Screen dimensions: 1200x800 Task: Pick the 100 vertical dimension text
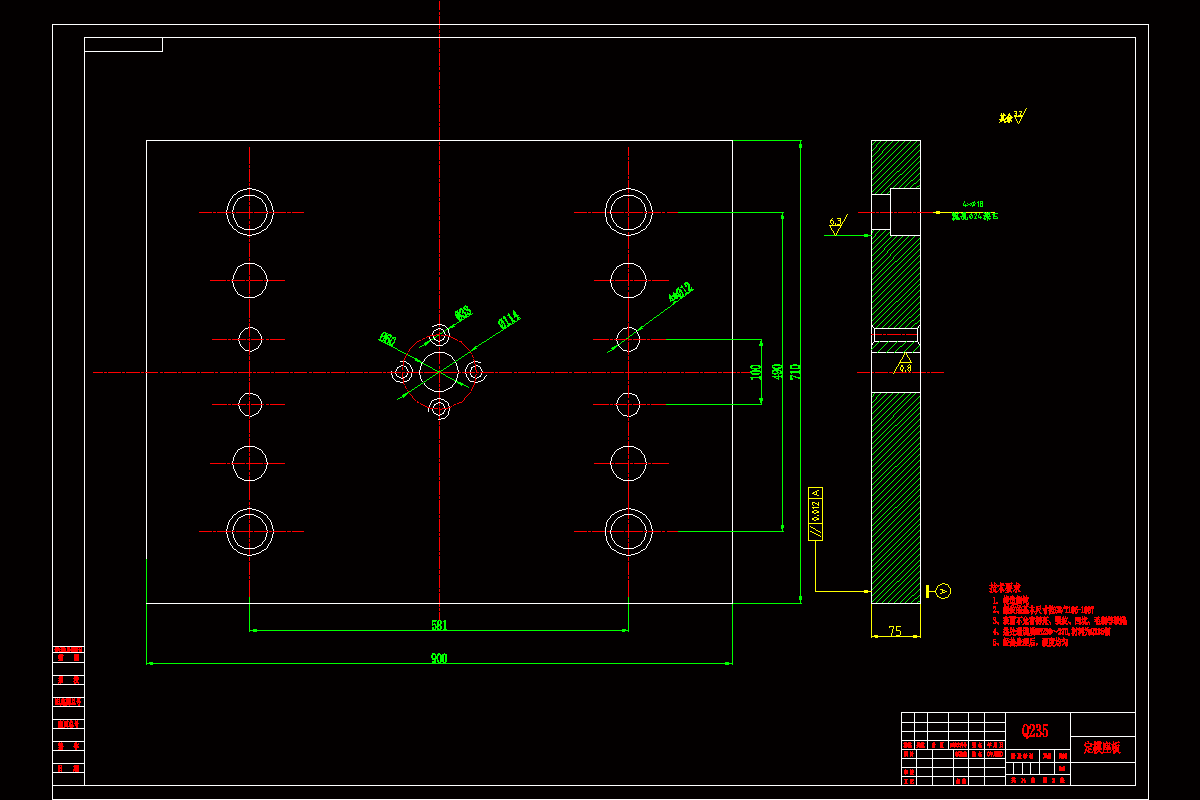[x=756, y=372]
